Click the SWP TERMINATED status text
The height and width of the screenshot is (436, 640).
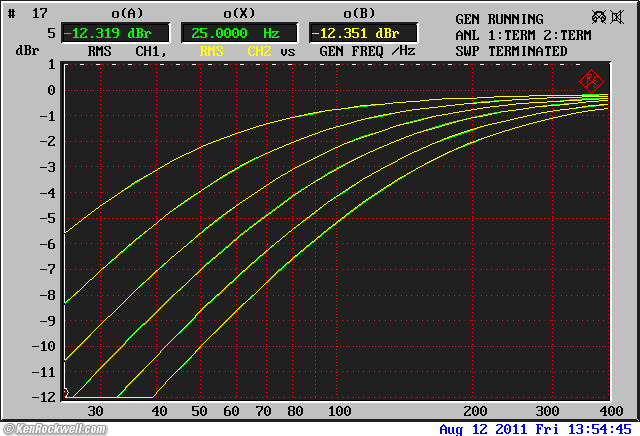pos(510,50)
